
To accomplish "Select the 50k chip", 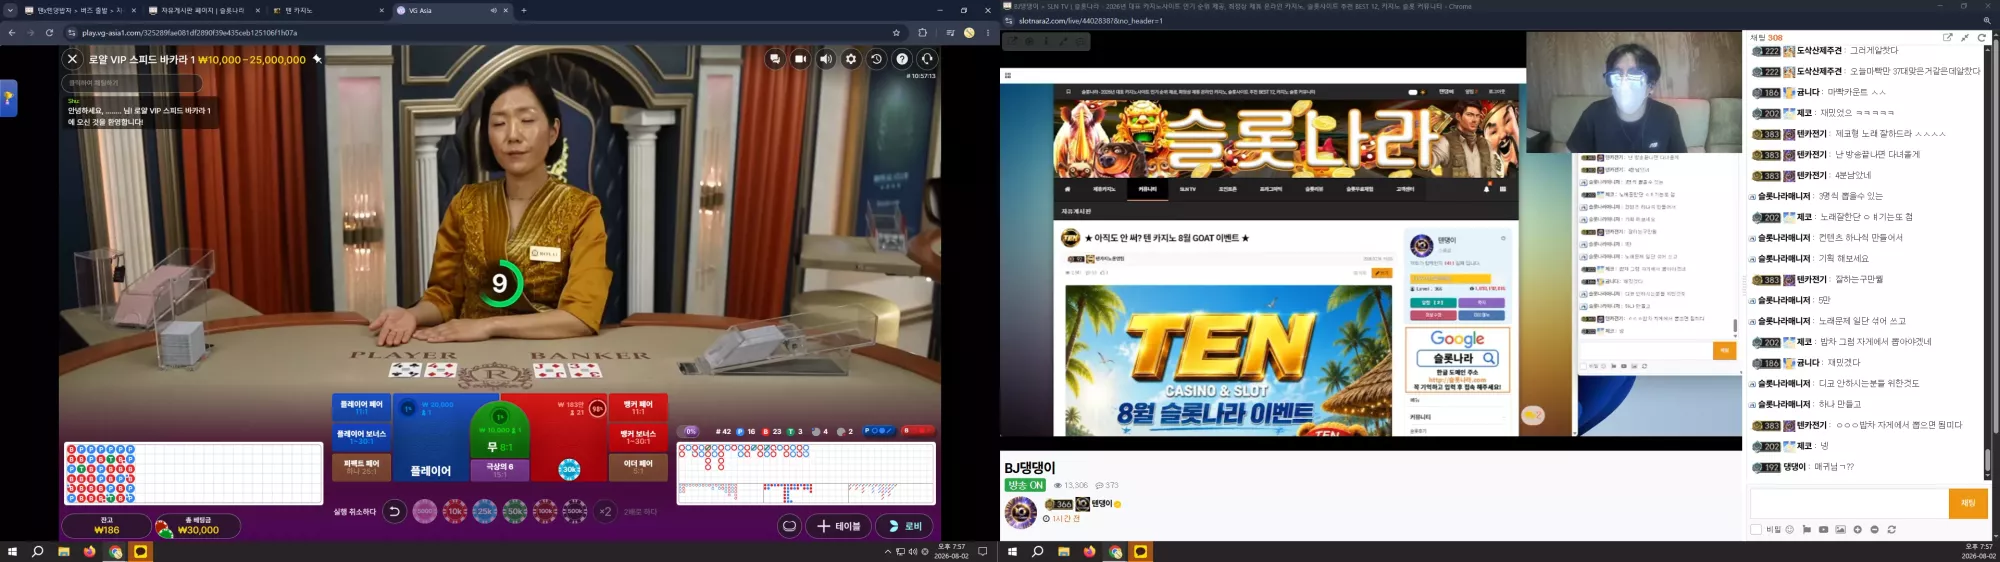I will coord(515,511).
